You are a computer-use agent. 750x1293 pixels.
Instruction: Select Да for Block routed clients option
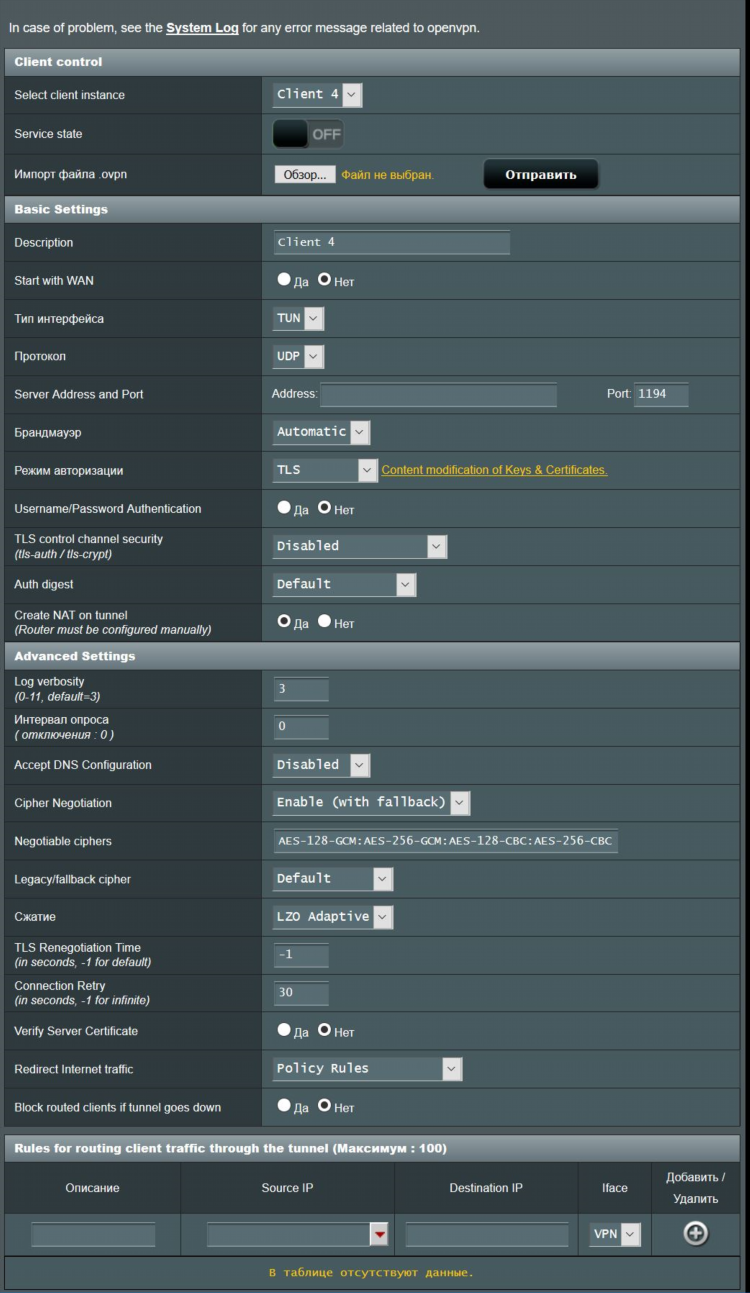tap(284, 1106)
